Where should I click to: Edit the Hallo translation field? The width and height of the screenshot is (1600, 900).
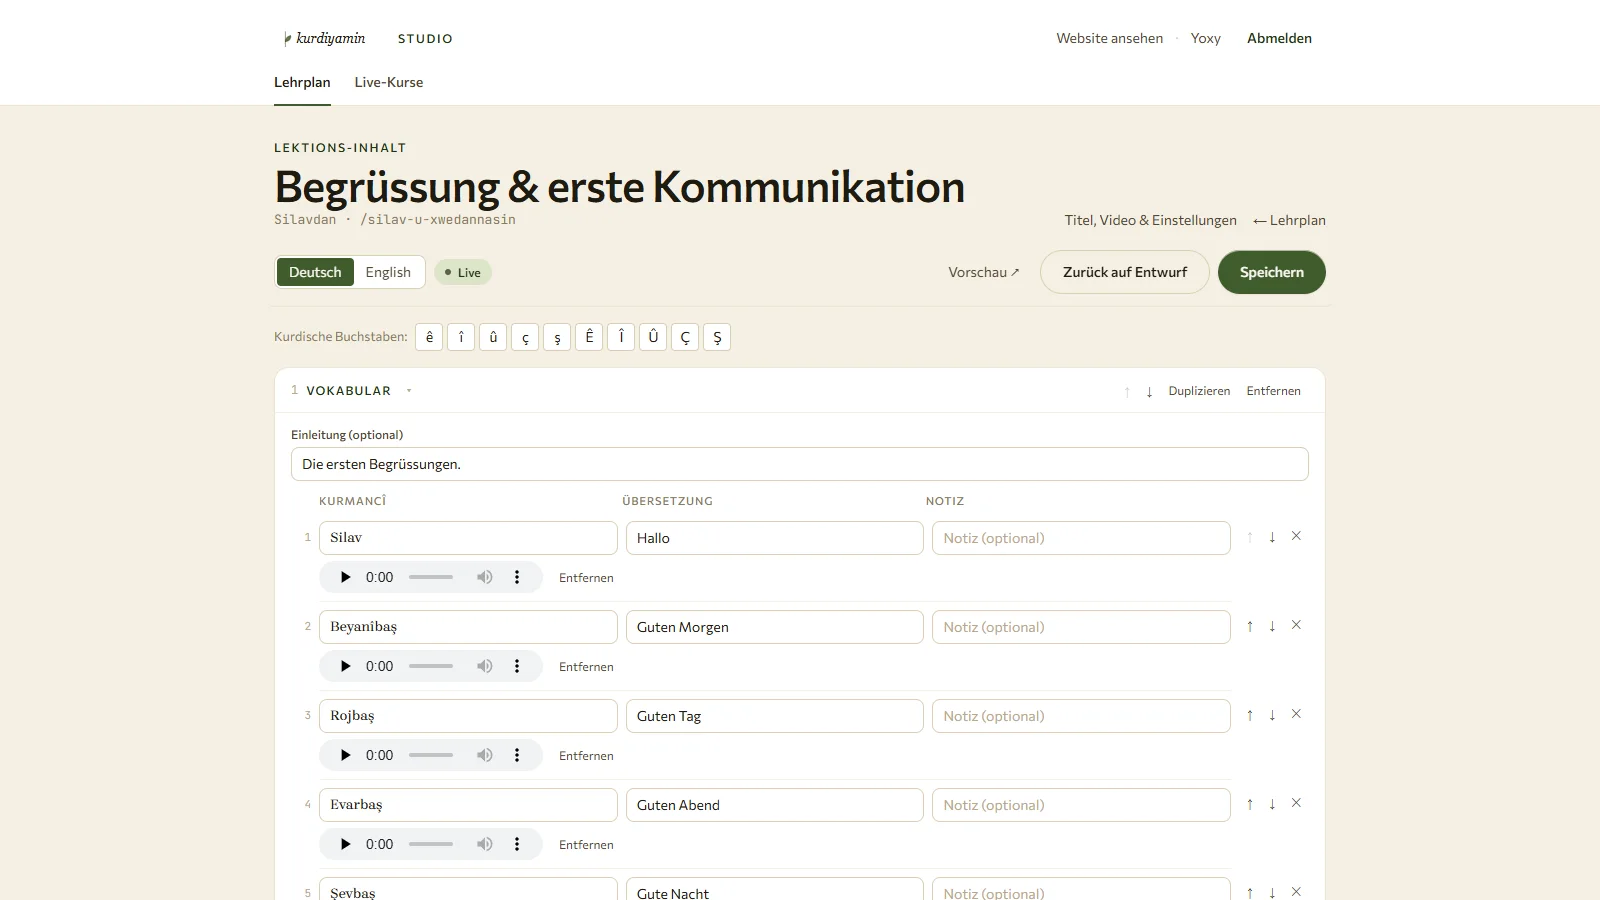pos(775,538)
